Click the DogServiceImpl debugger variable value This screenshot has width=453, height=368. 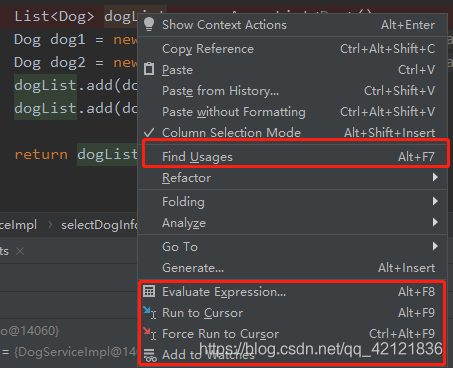click(75, 352)
